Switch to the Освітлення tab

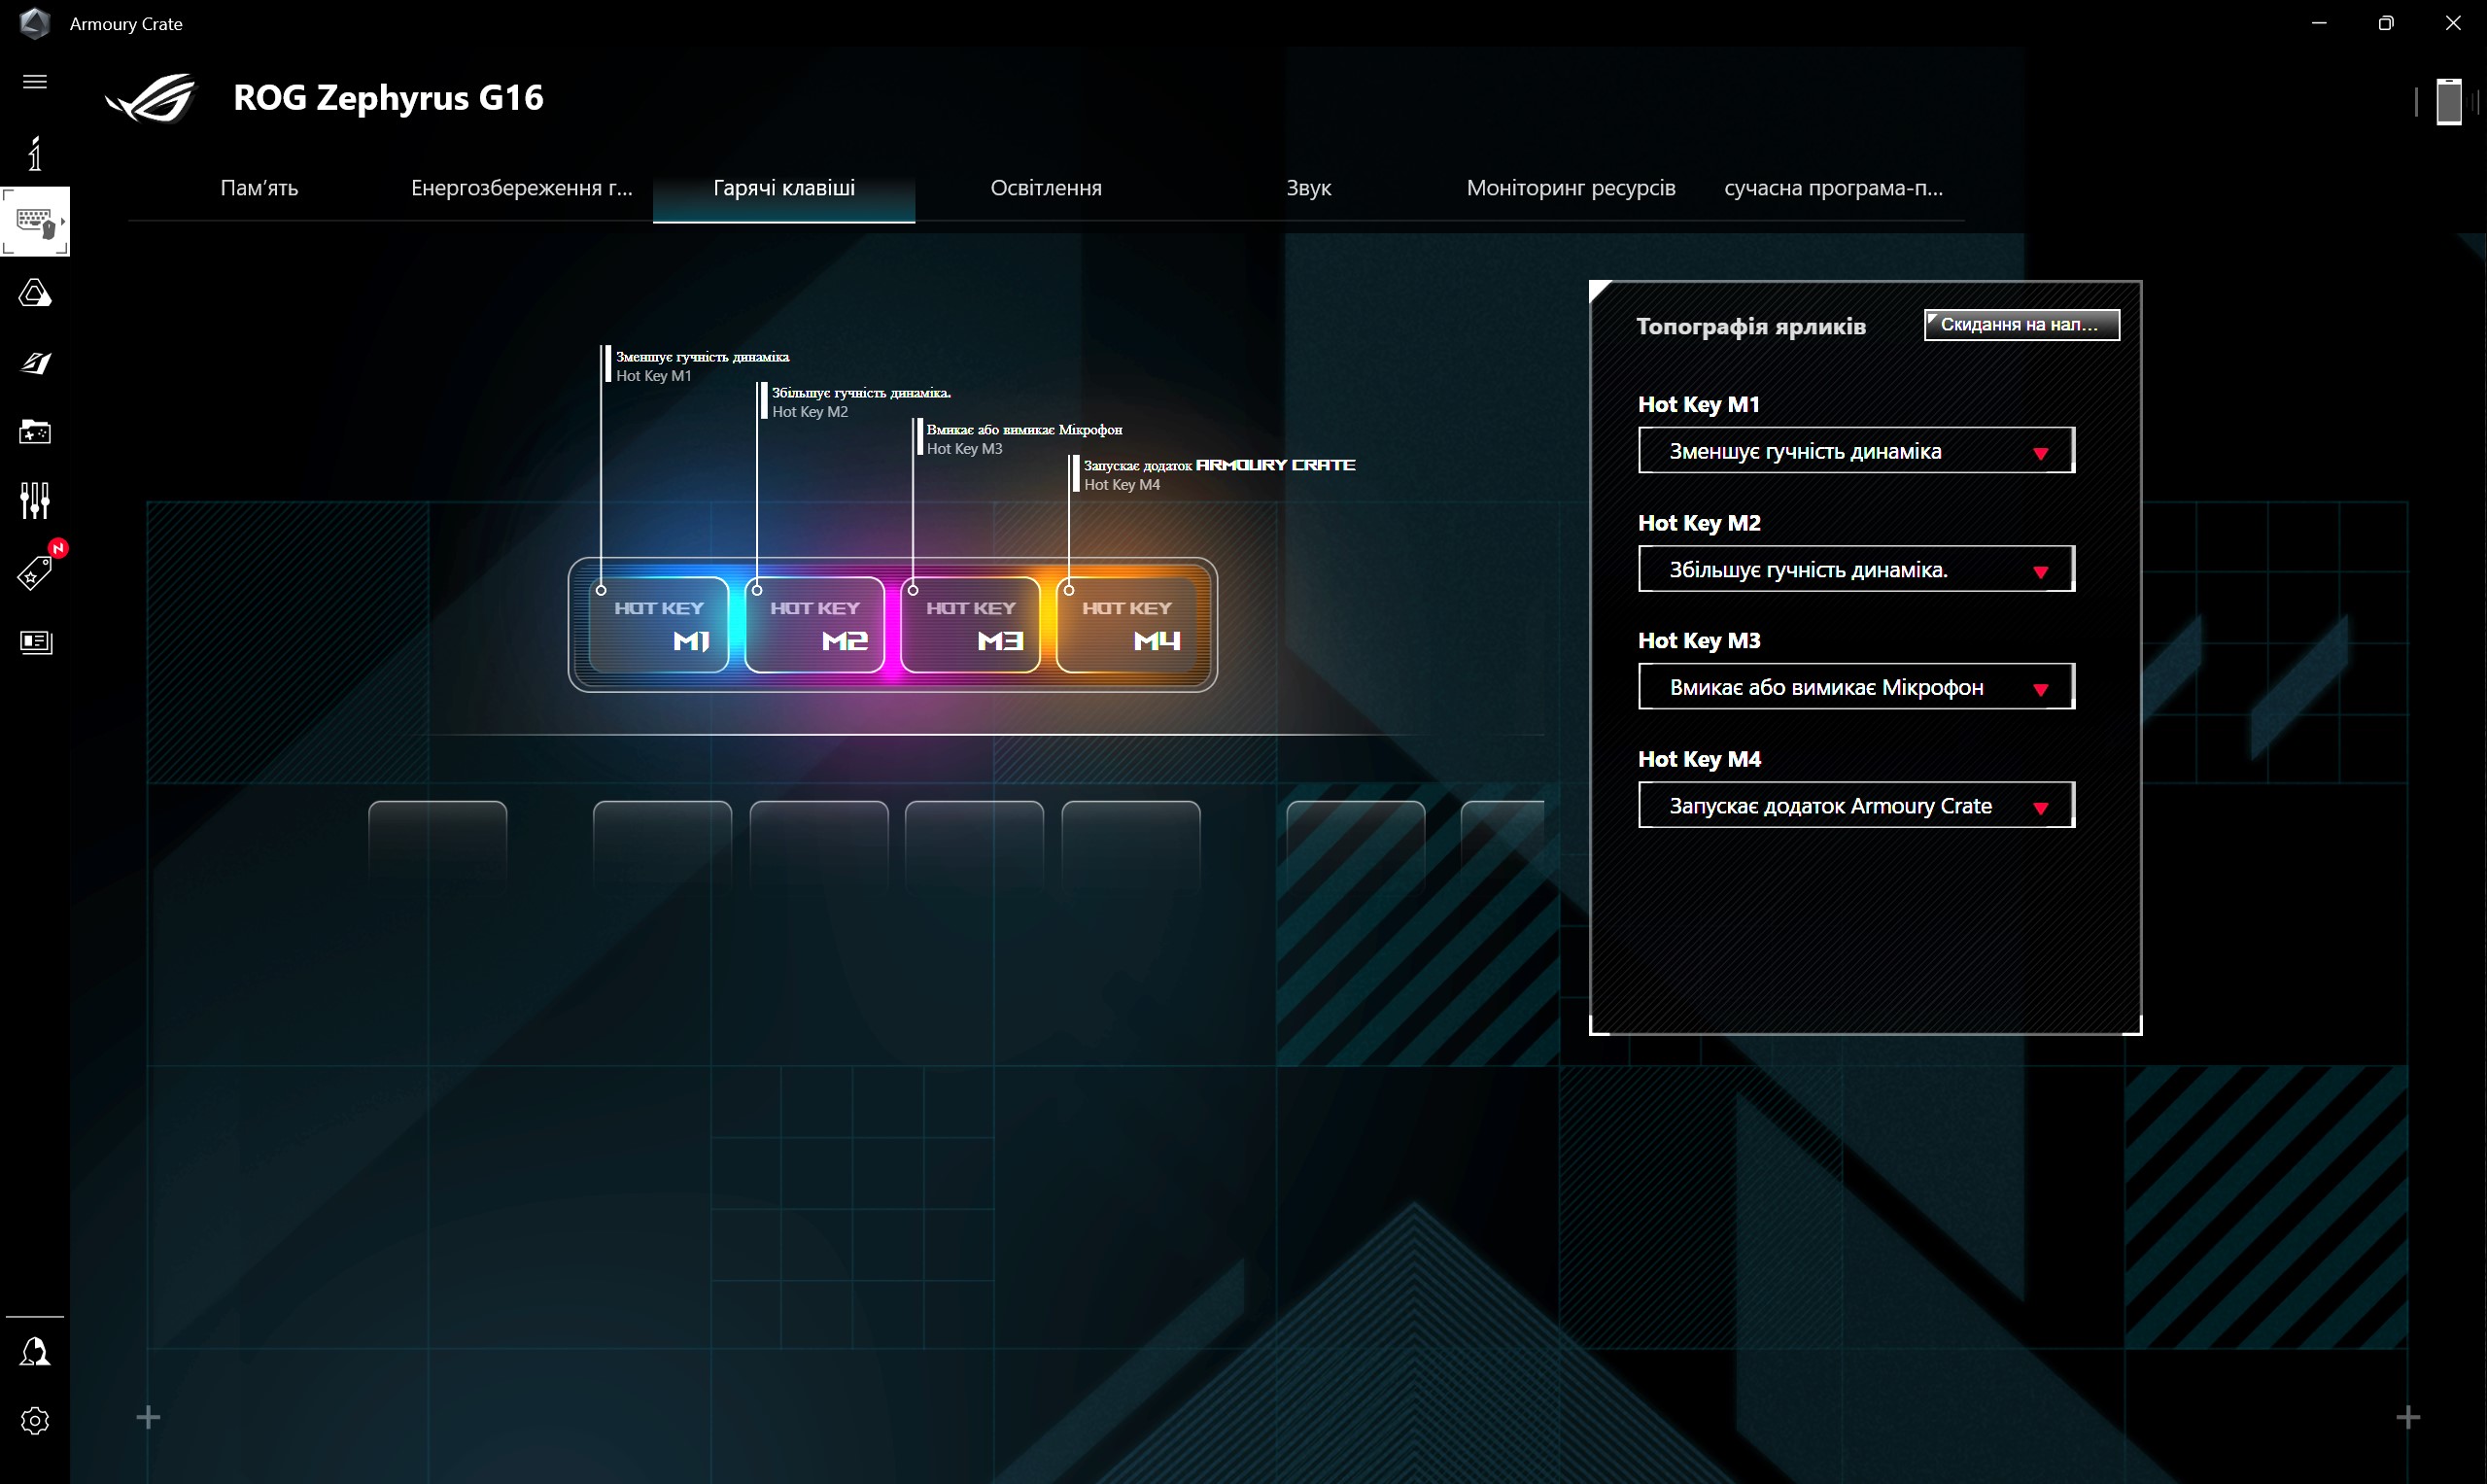[x=1045, y=188]
